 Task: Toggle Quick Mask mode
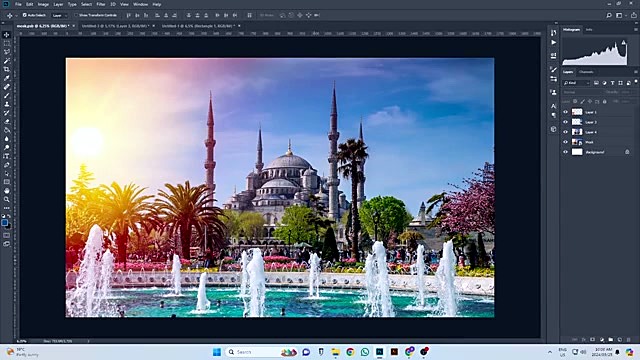point(7,235)
